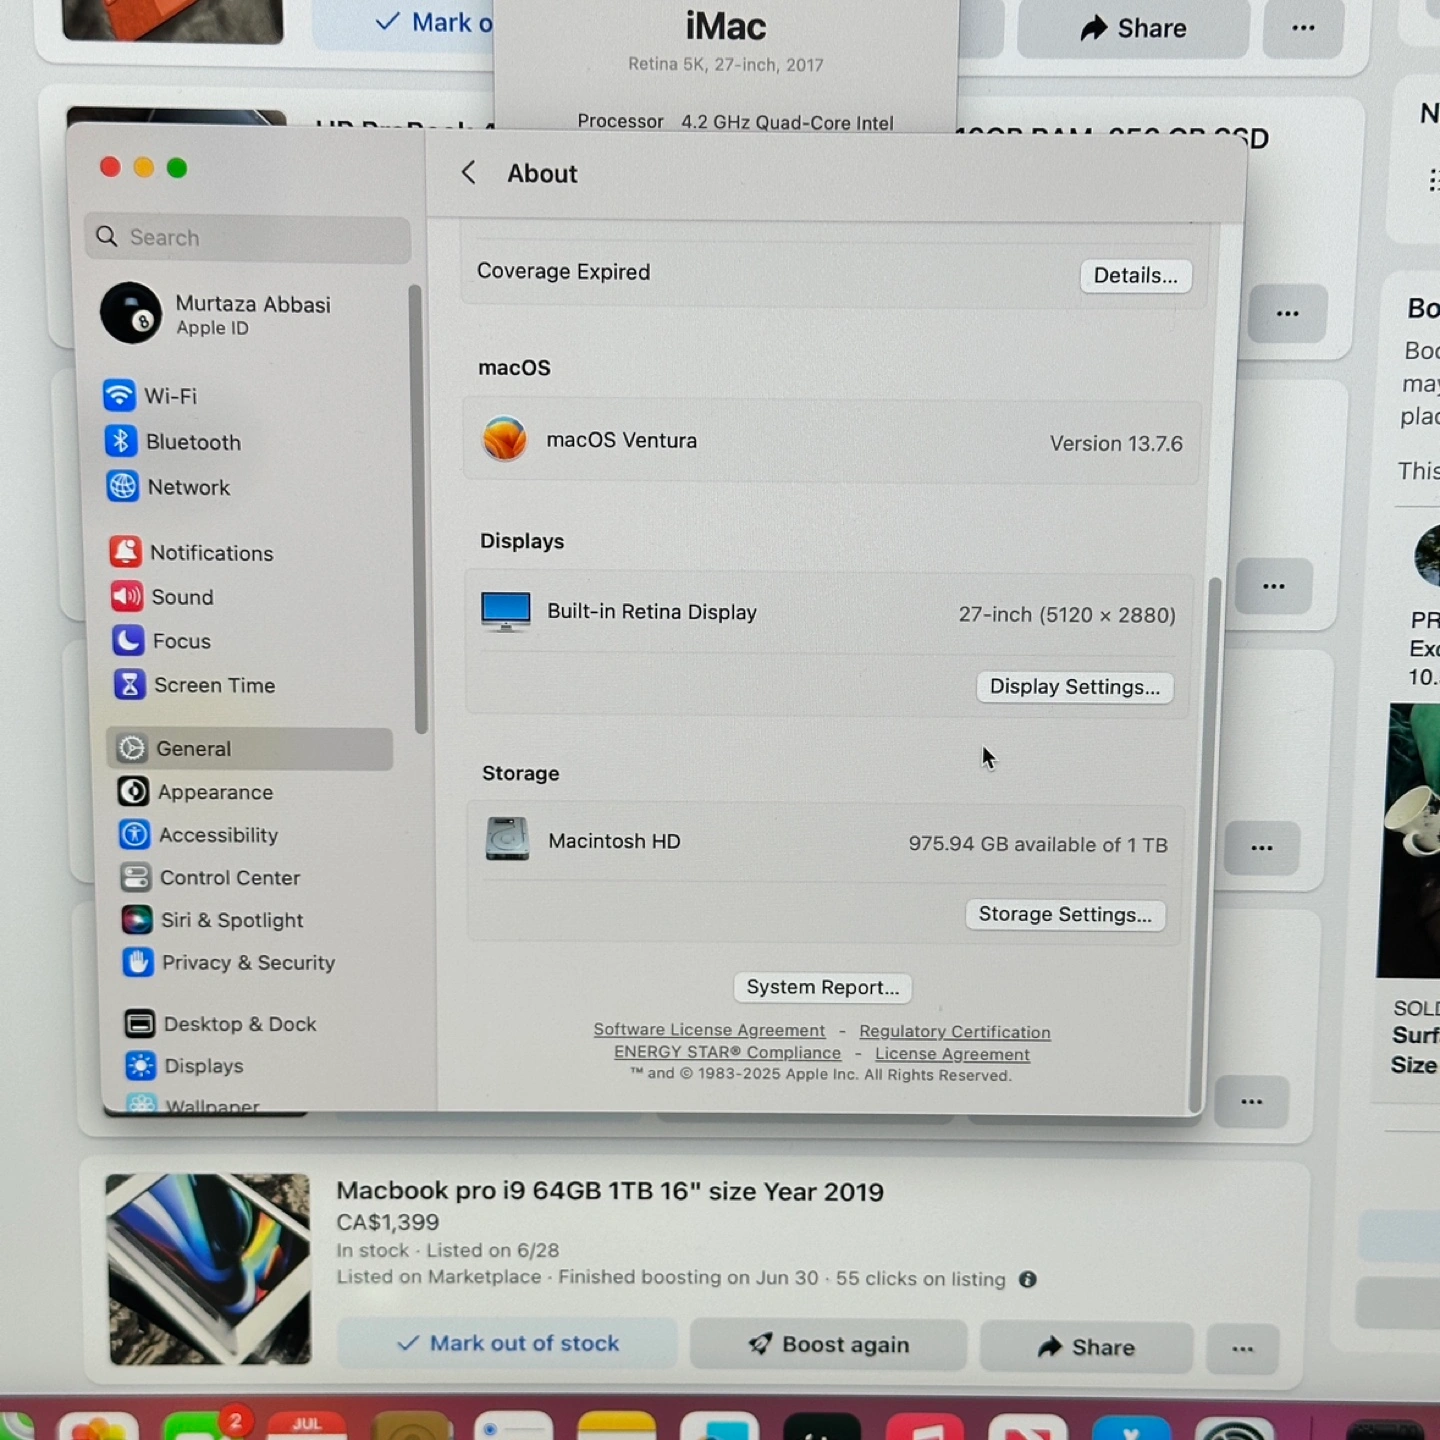
Task: Open the Calendar icon in the Dock
Action: click(307, 1425)
